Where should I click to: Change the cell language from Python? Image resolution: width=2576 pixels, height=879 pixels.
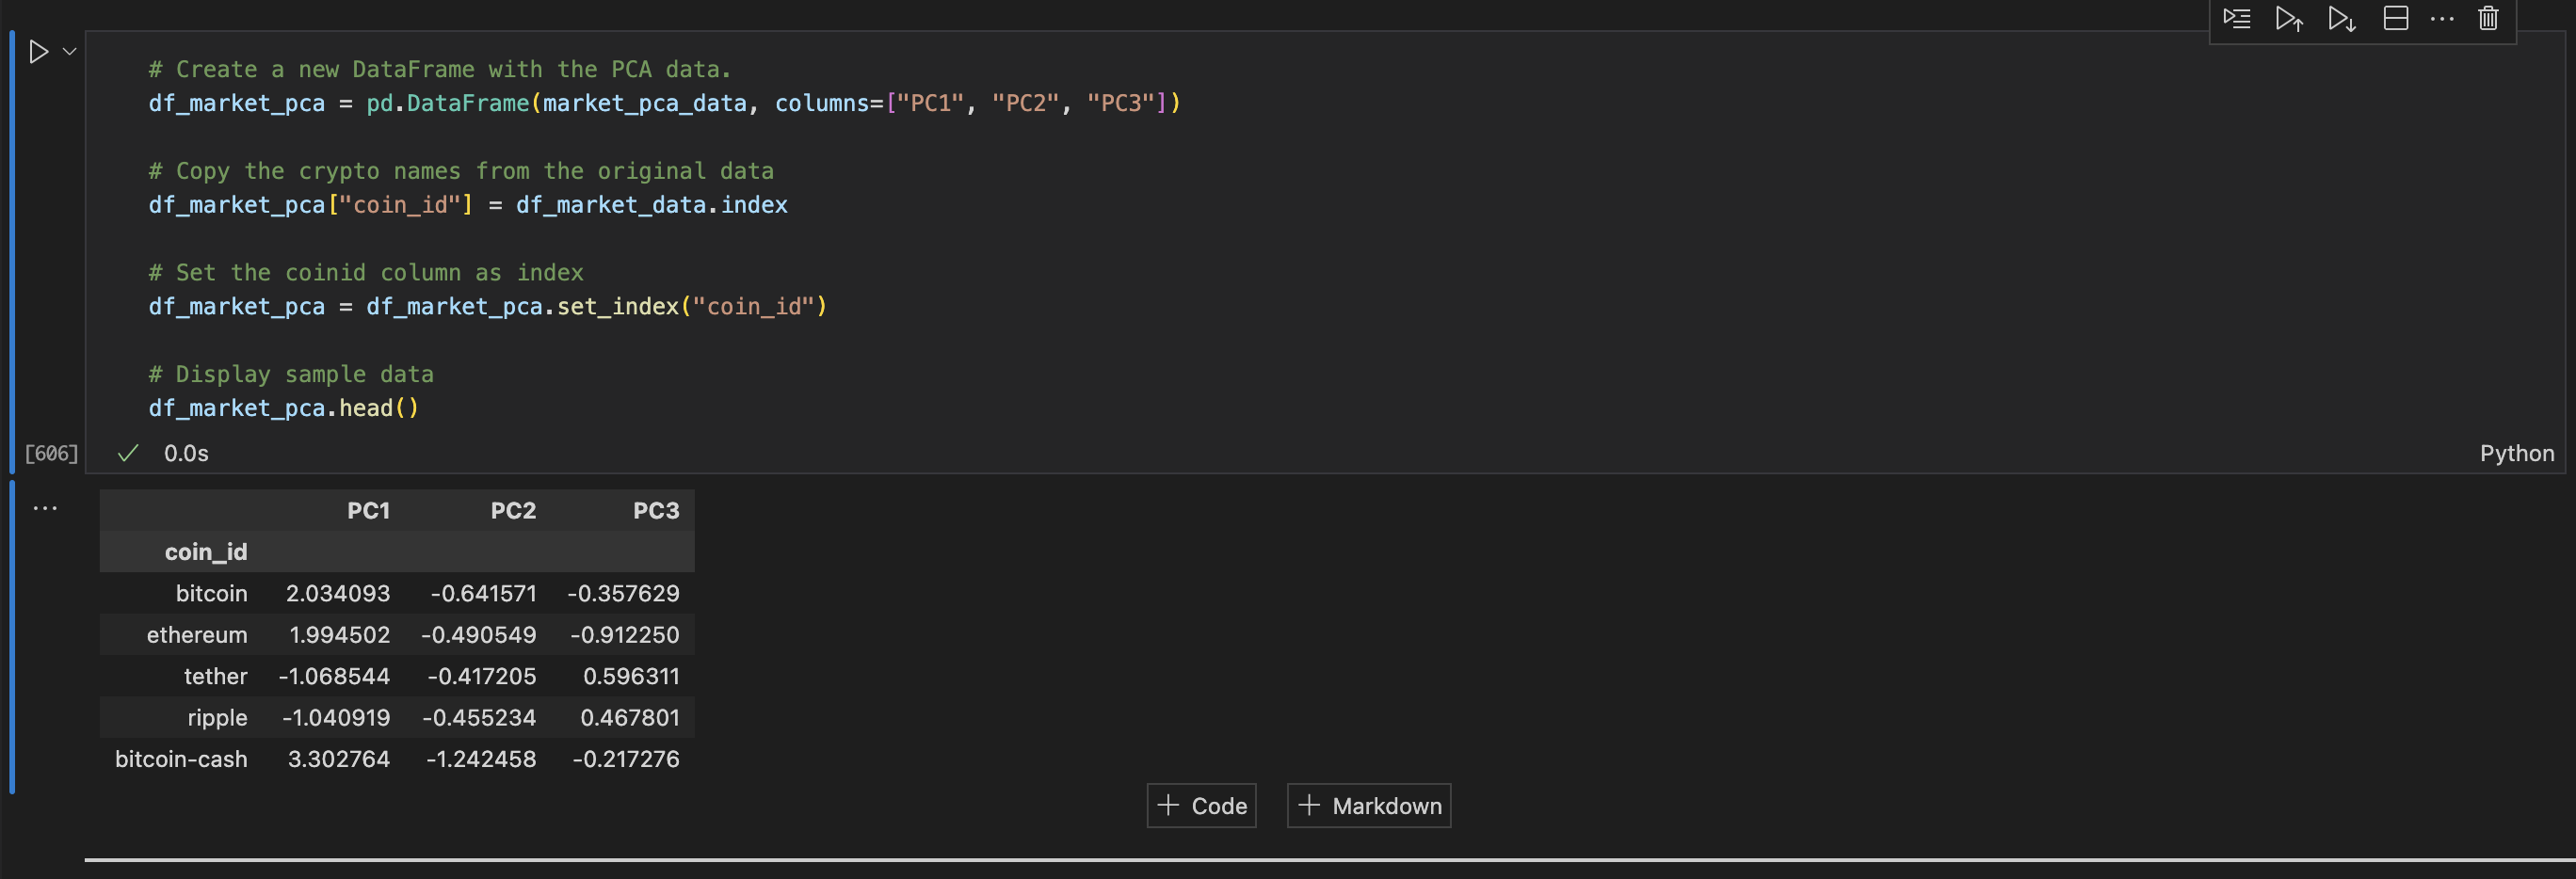[x=2516, y=453]
